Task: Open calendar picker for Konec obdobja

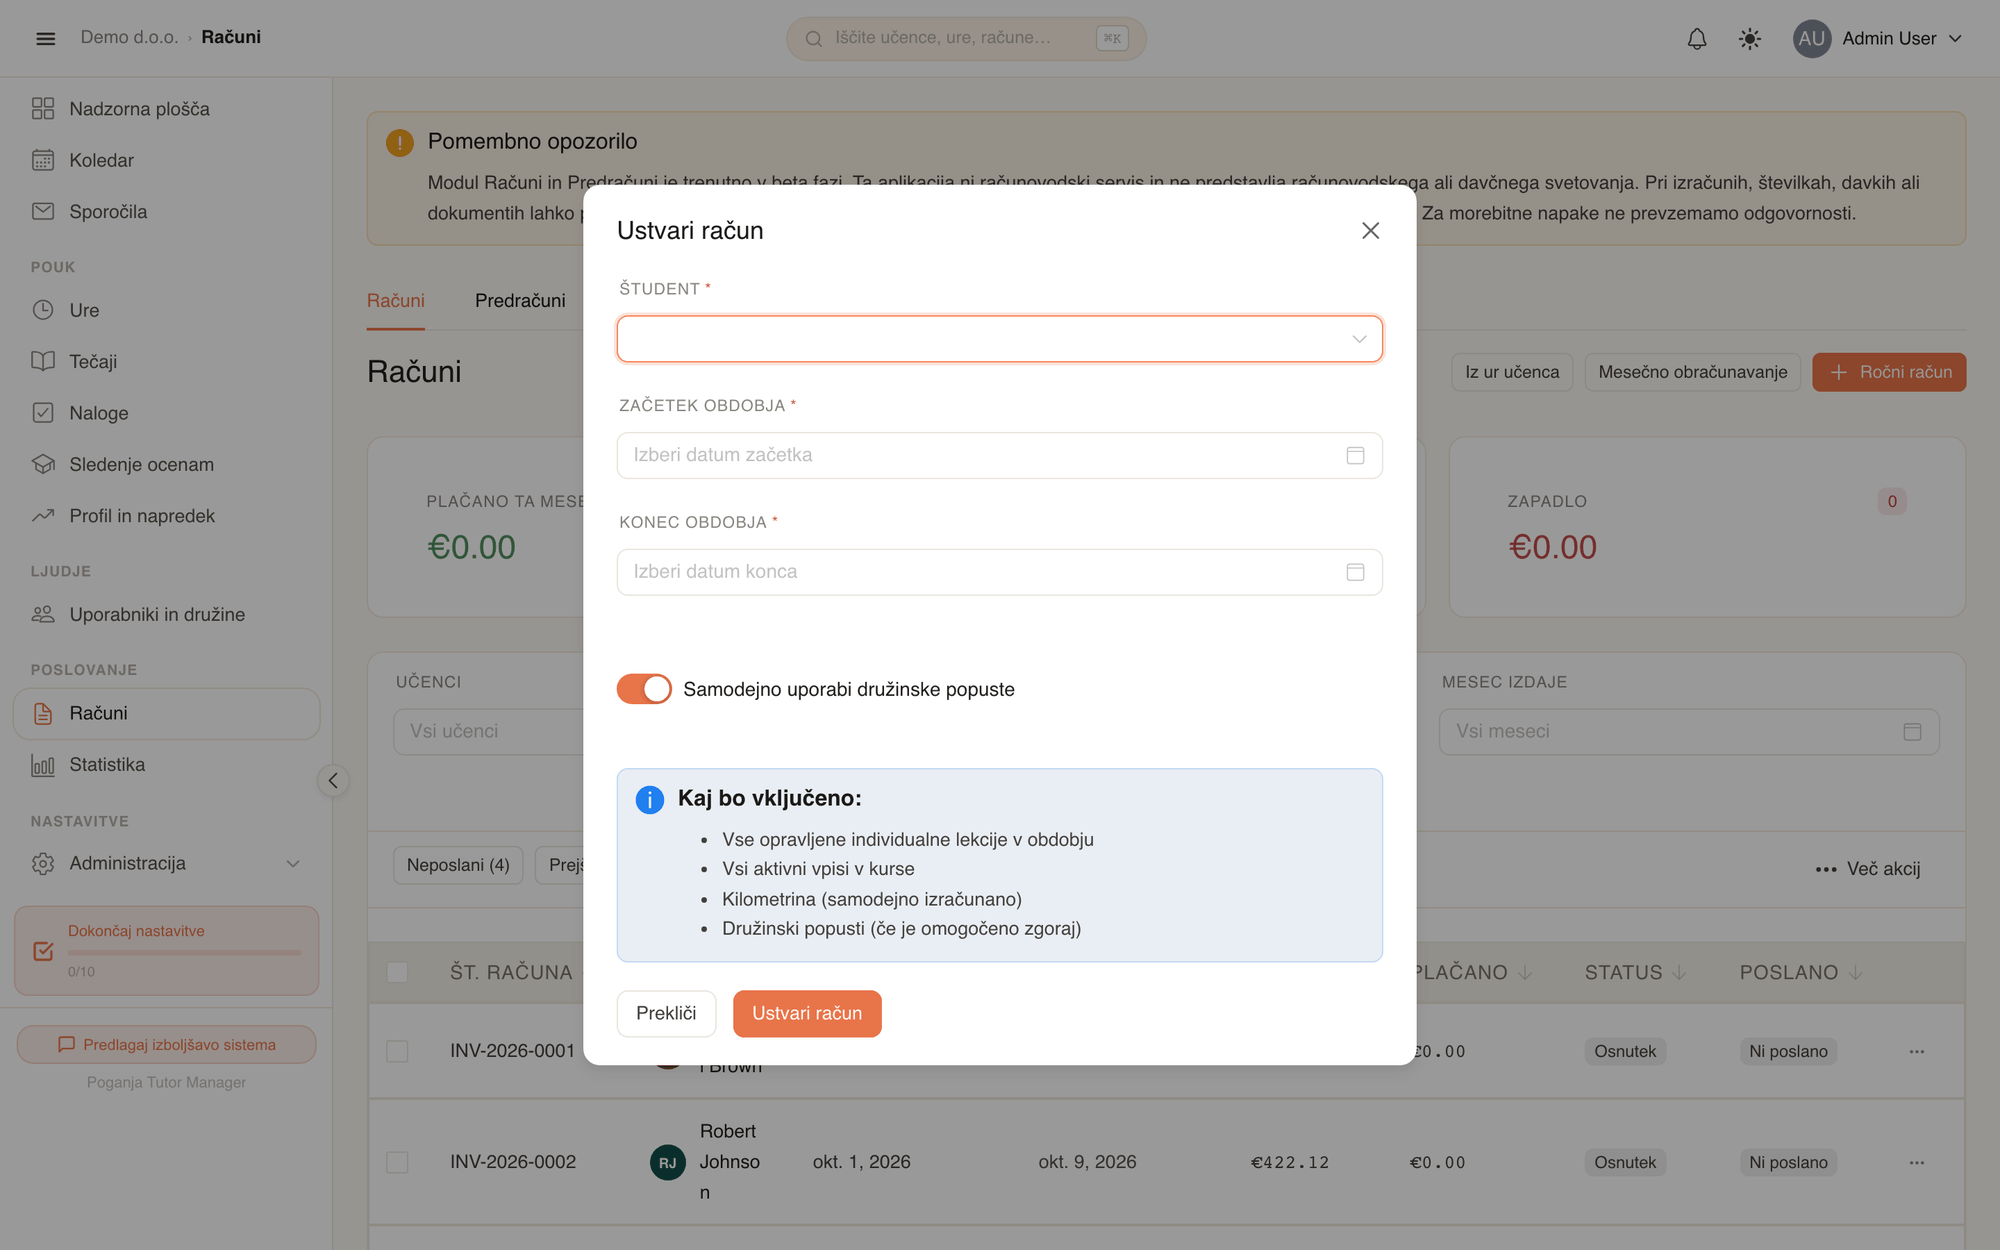Action: click(x=1355, y=572)
